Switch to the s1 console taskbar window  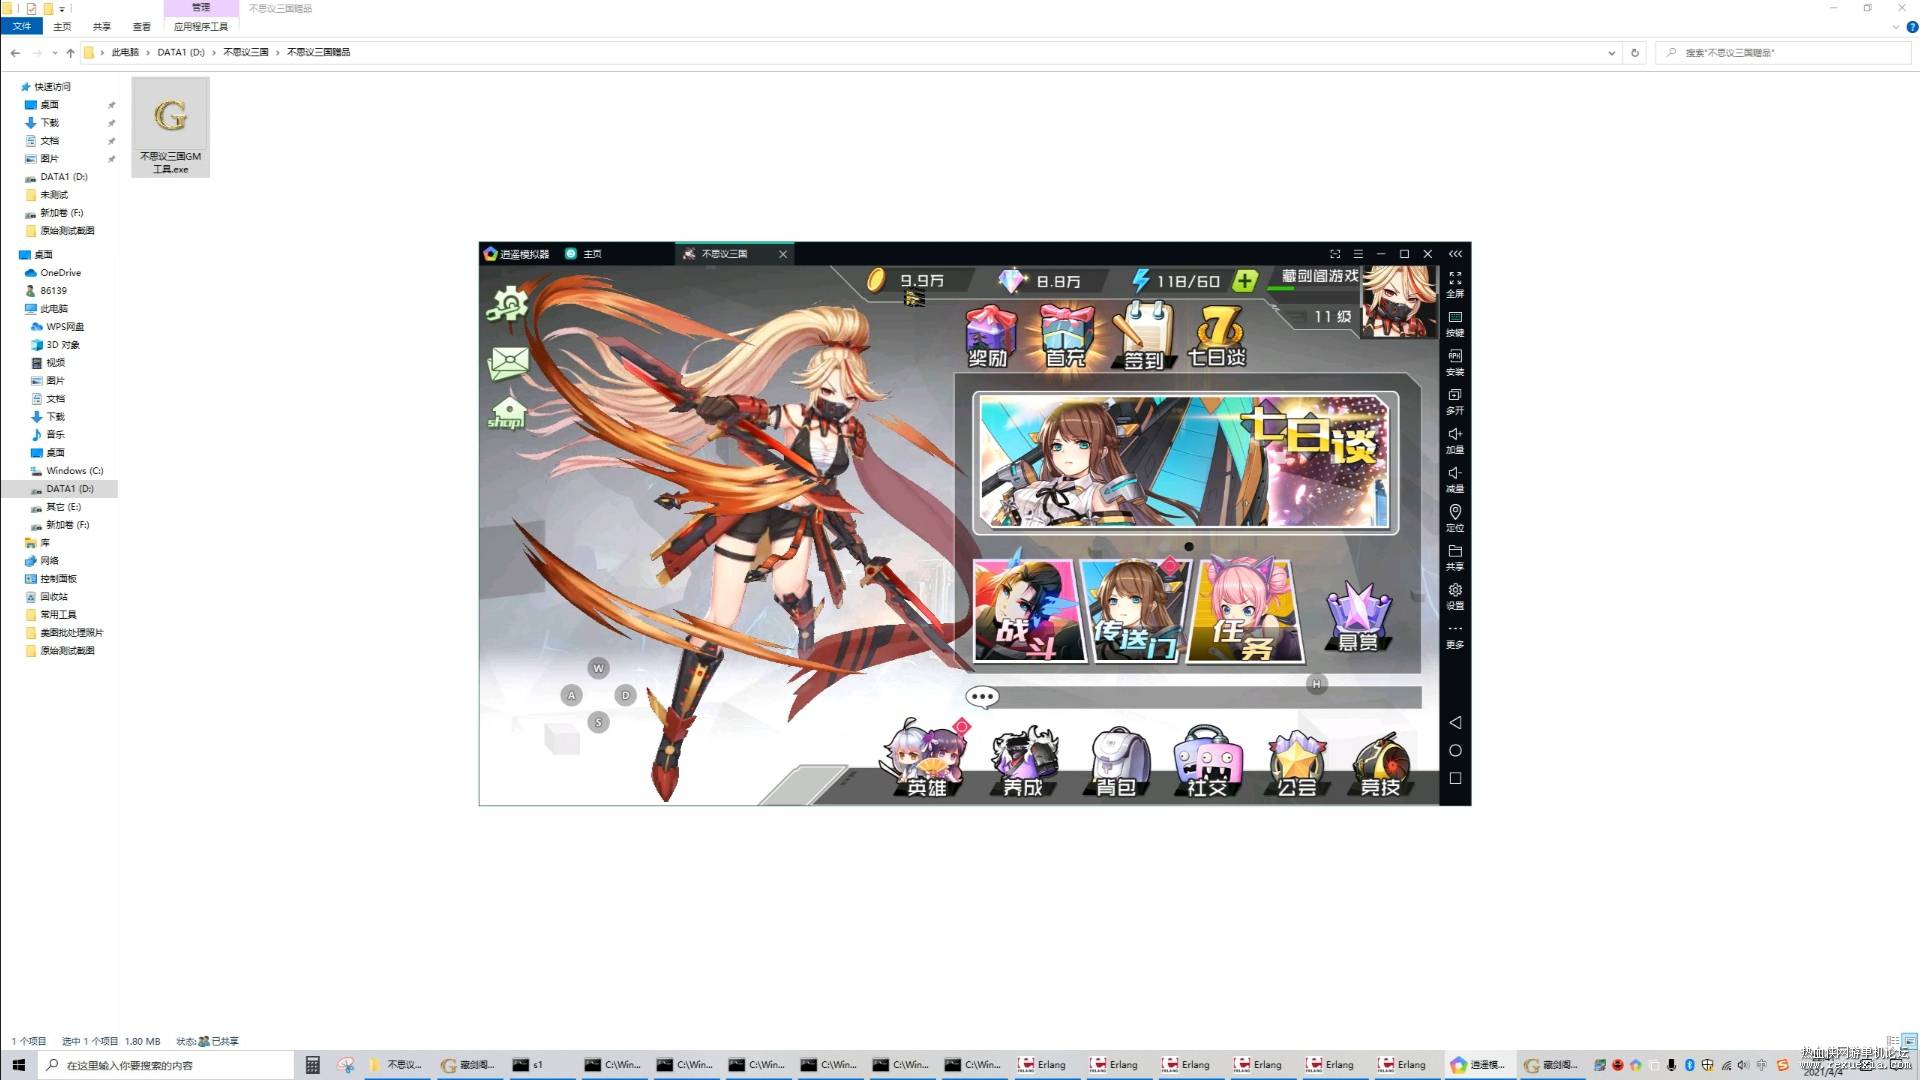pos(540,1065)
